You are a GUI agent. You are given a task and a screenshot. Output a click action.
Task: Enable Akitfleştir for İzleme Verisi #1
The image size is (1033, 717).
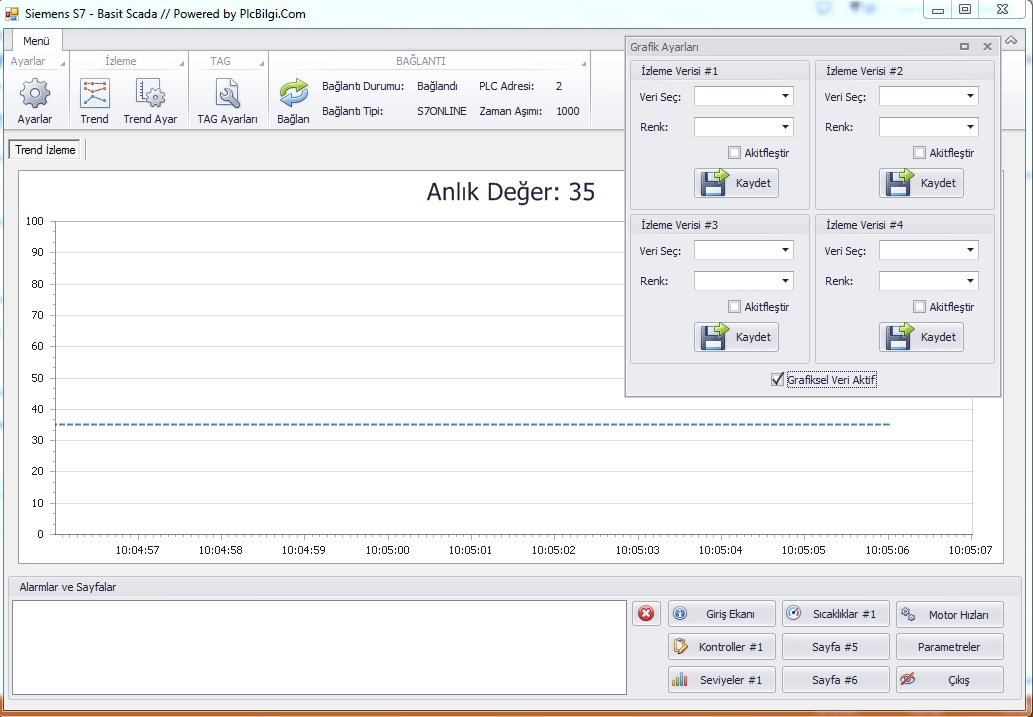tap(734, 153)
